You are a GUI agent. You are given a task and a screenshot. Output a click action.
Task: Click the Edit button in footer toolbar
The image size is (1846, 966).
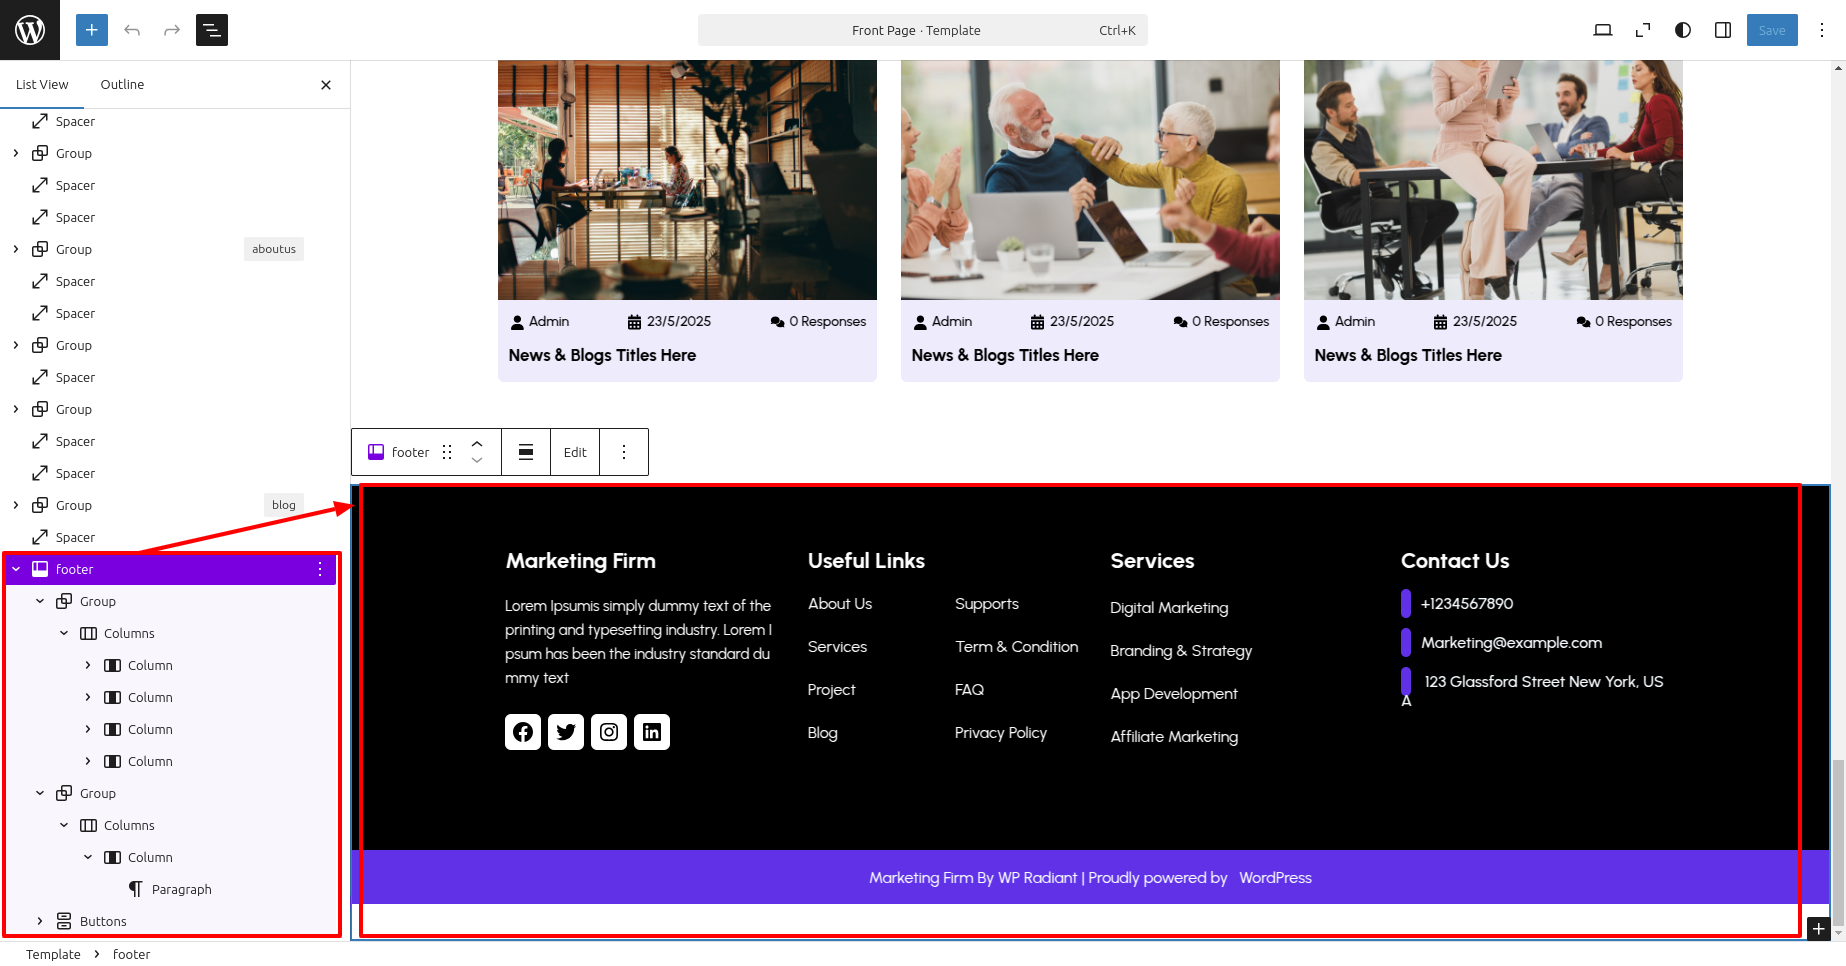tap(575, 452)
